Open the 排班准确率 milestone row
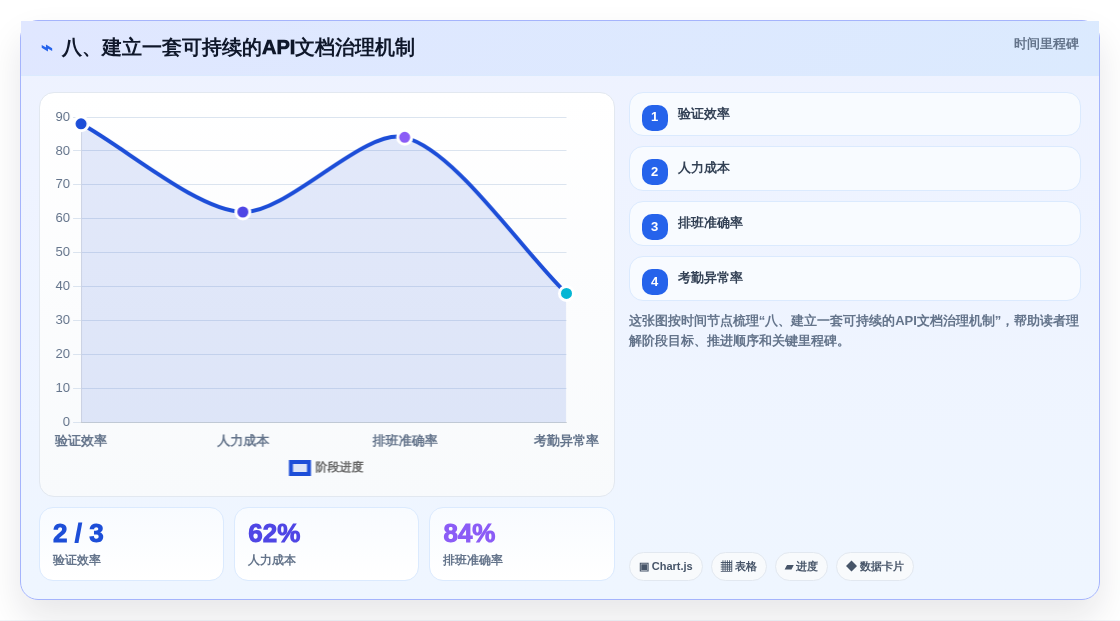This screenshot has width=1120, height=621. [x=854, y=224]
